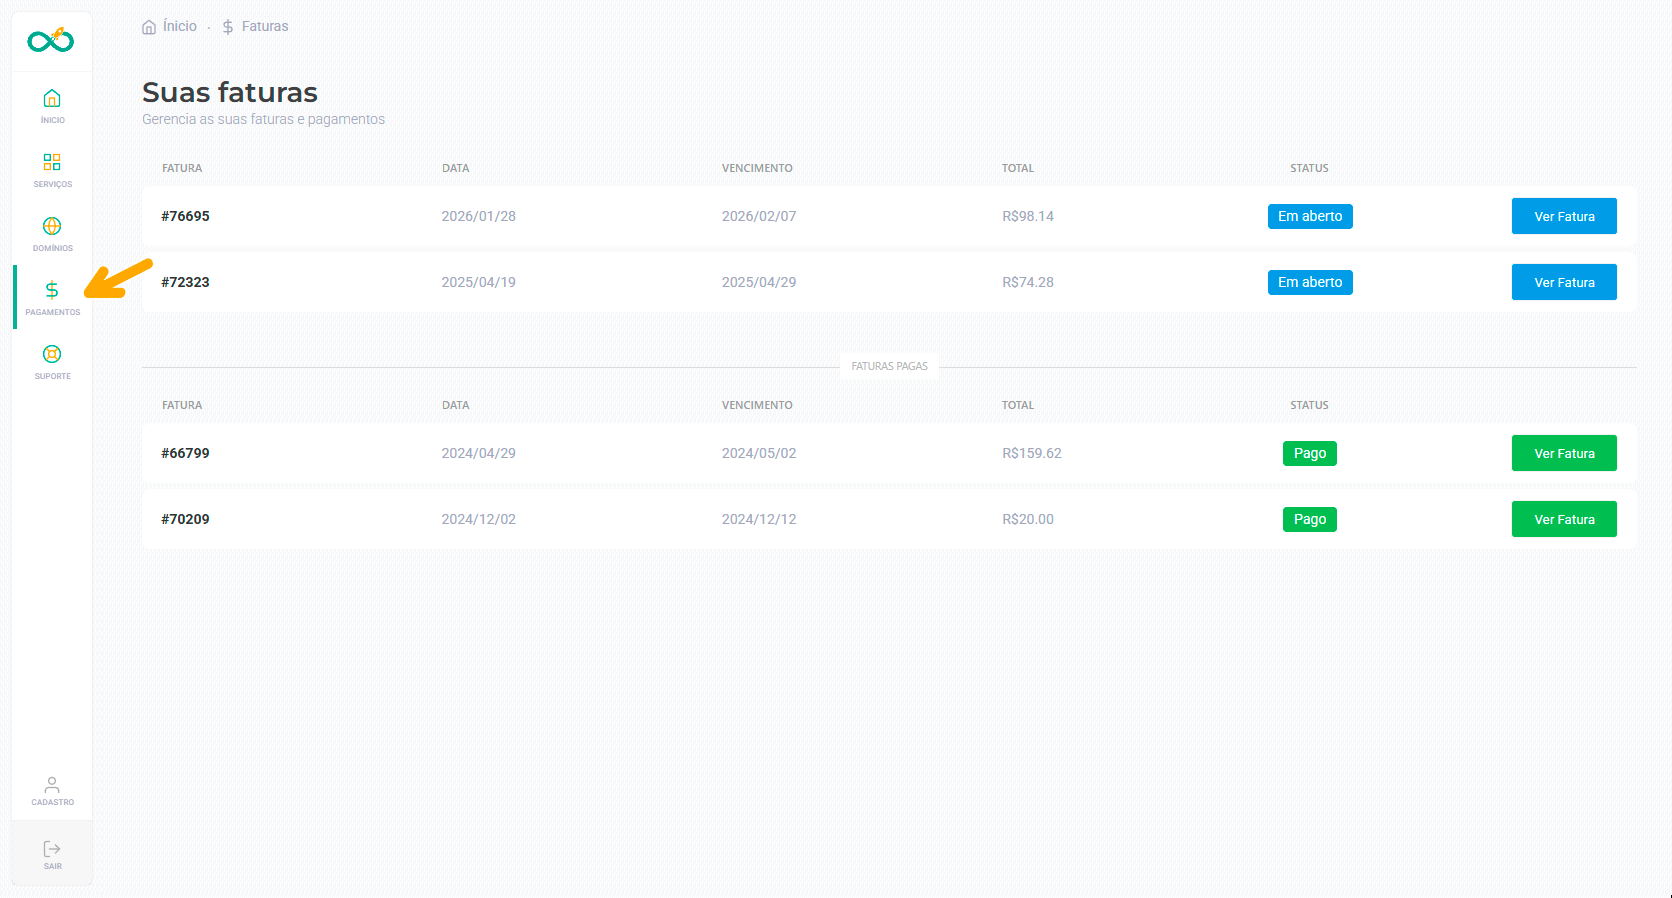
Task: Click the Pago badge for invoice #66799
Action: click(x=1309, y=453)
